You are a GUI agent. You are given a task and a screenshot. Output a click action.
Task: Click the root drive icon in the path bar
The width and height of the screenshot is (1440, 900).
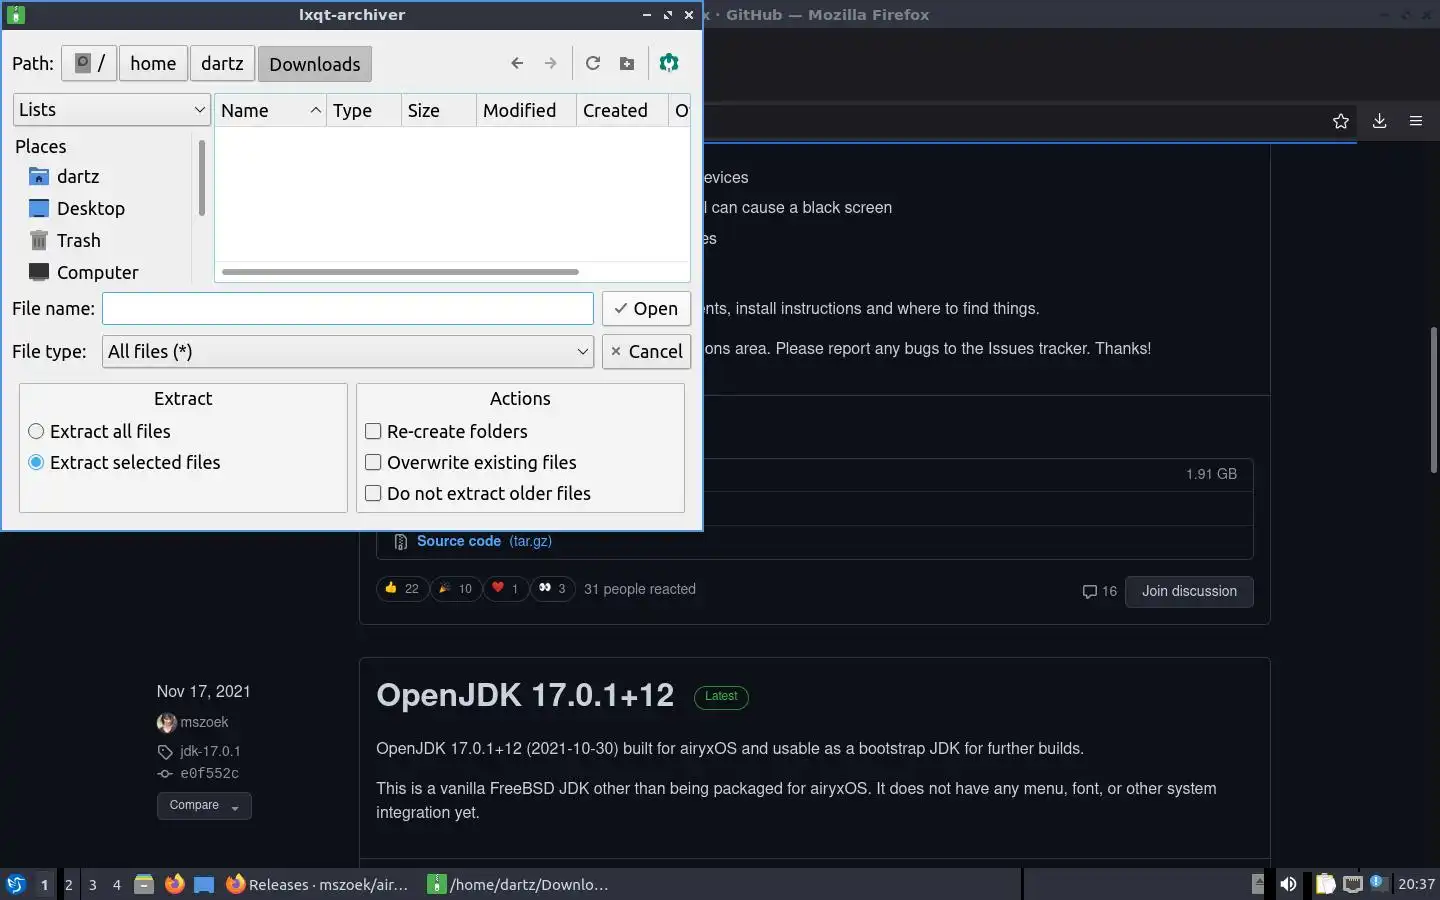pos(89,63)
